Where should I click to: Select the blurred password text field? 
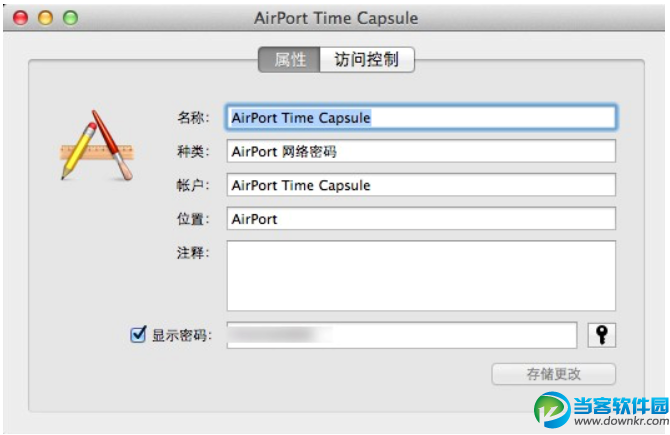point(401,335)
